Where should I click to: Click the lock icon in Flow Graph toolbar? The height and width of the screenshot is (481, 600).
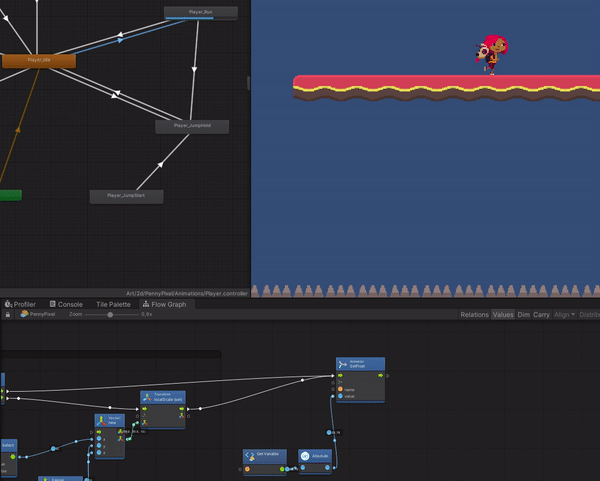pos(8,314)
